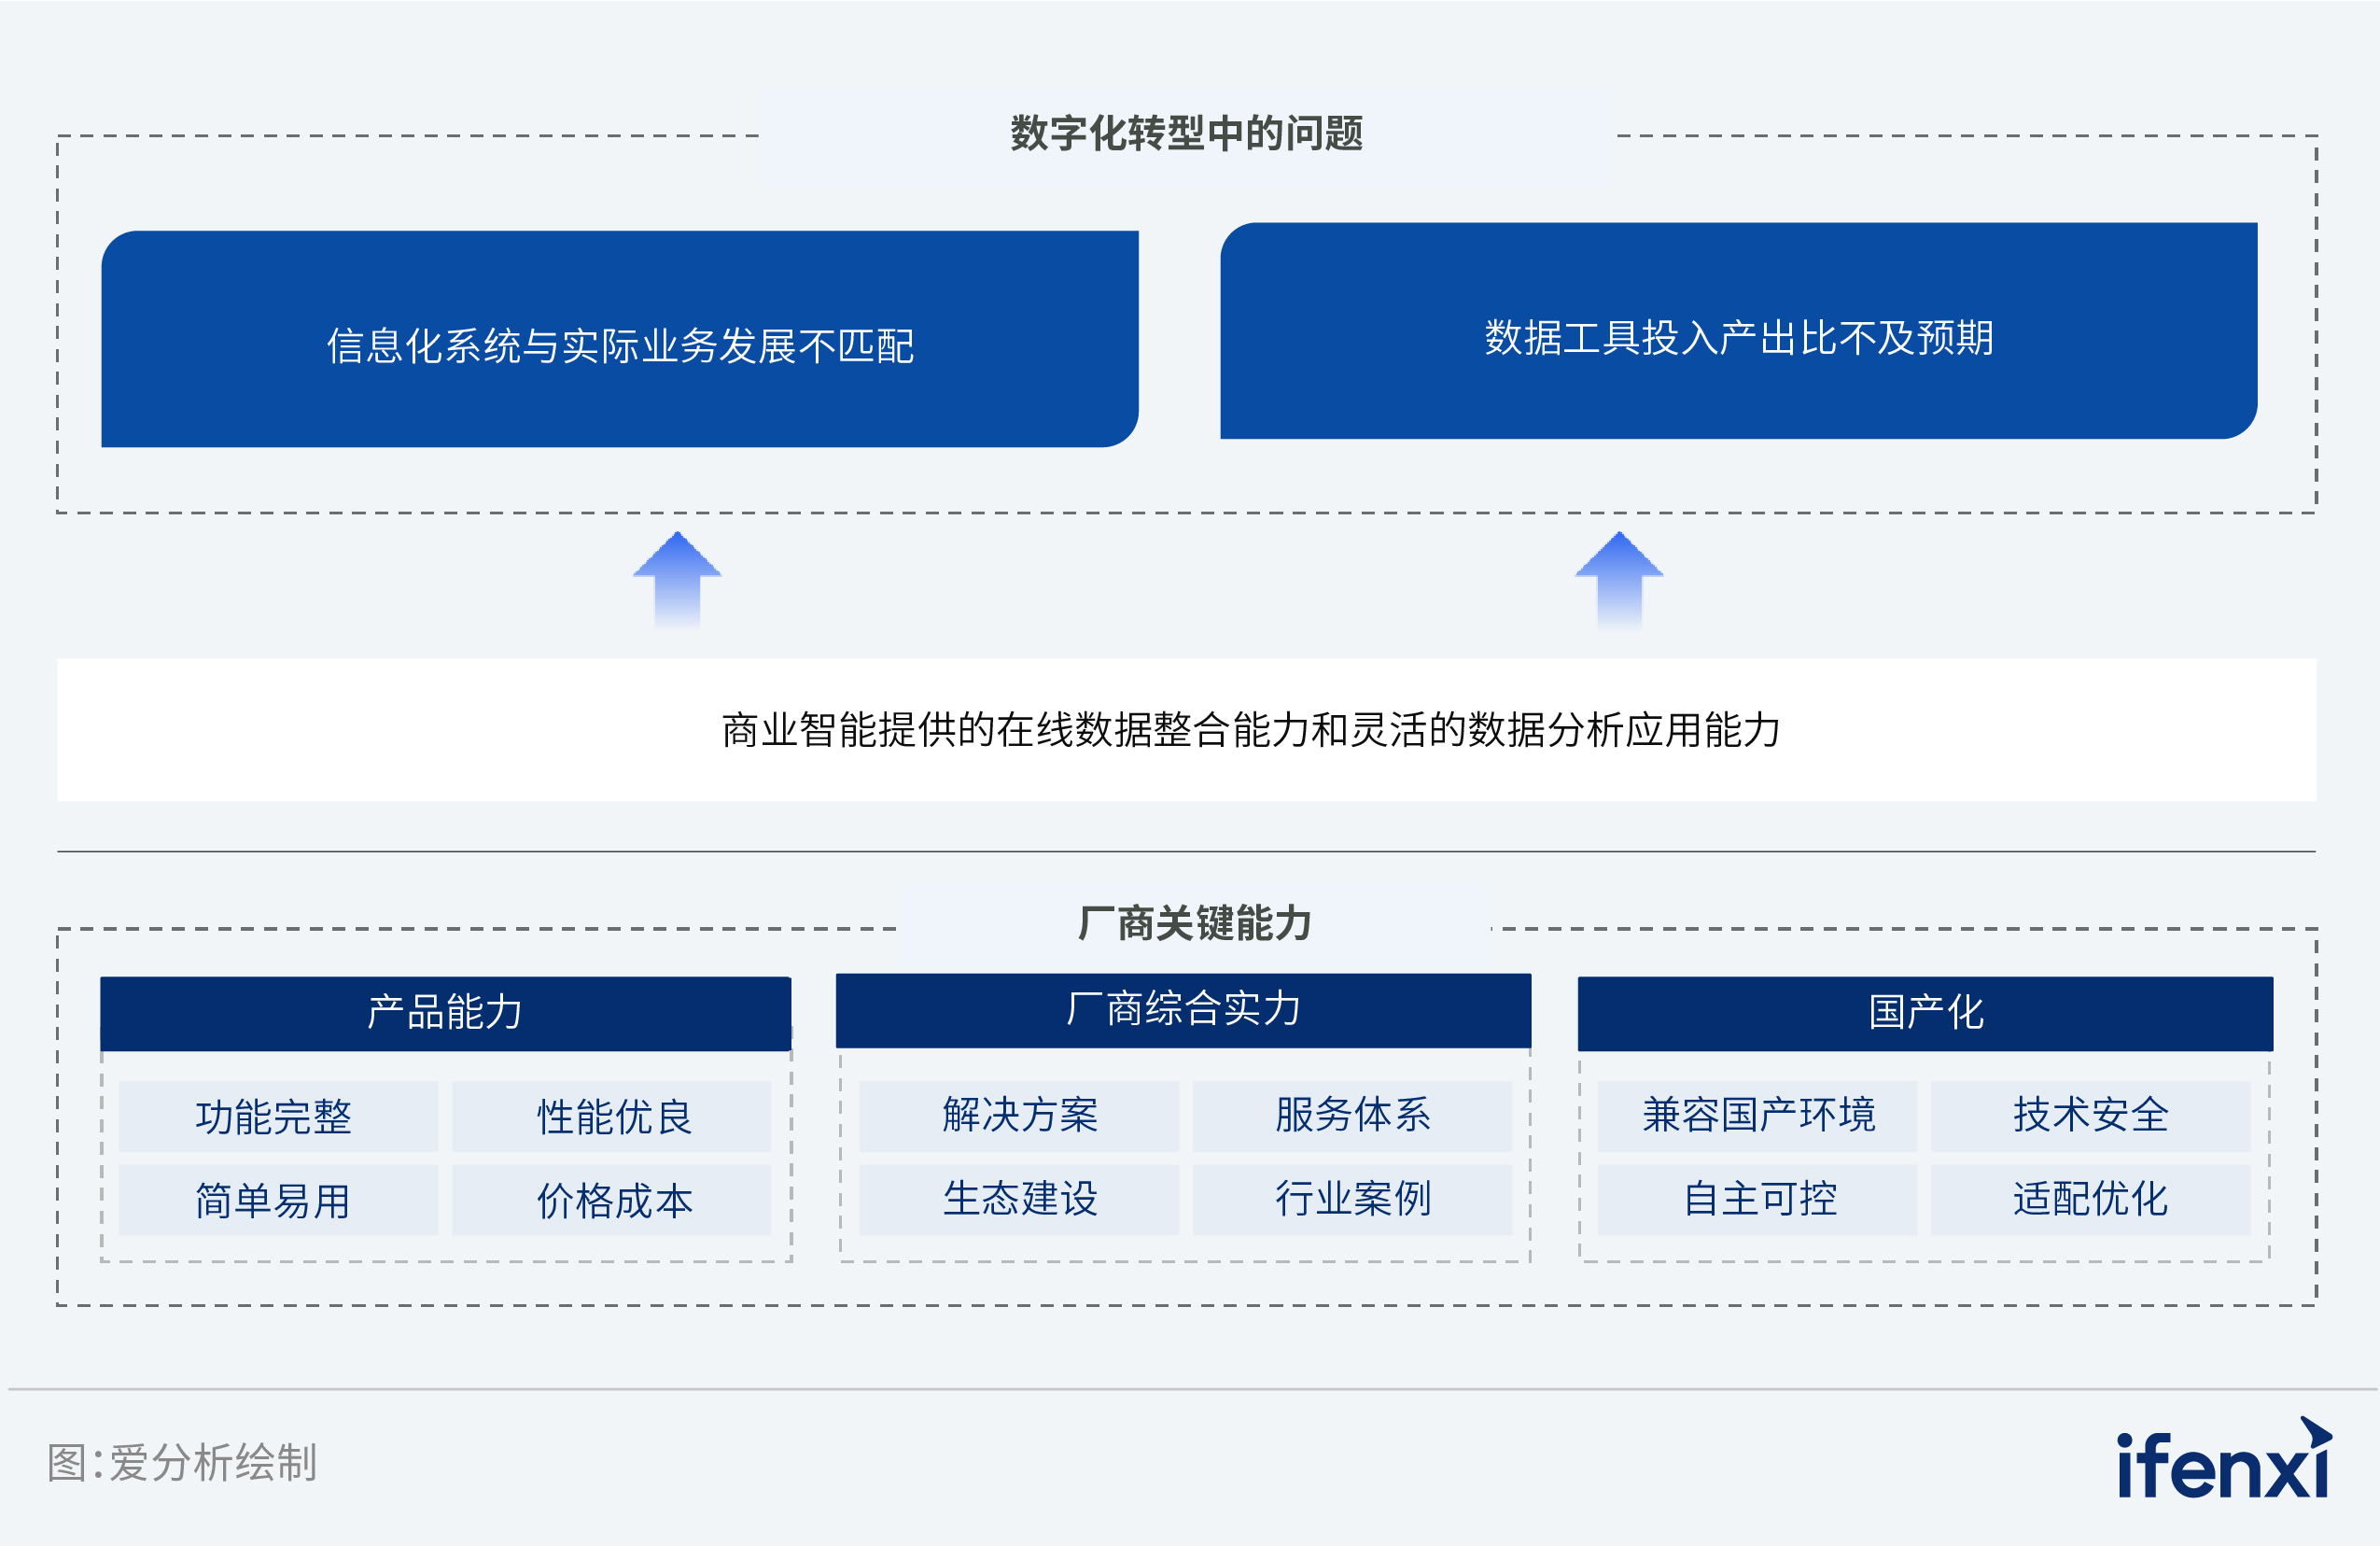The height and width of the screenshot is (1546, 2380).
Task: Choose the 简单易用 cell
Action: [x=278, y=1200]
